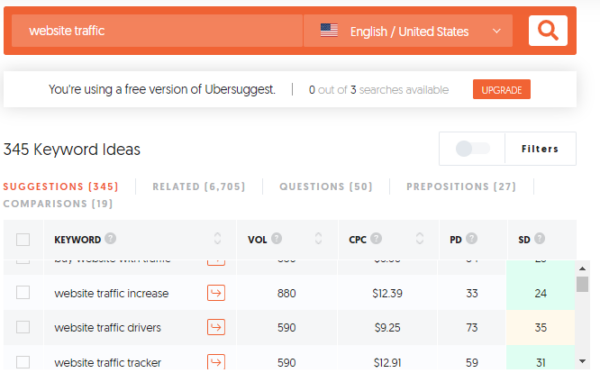This screenshot has height=382, width=600.
Task: Click the free version of Ubersuggest notice
Action: point(162,90)
